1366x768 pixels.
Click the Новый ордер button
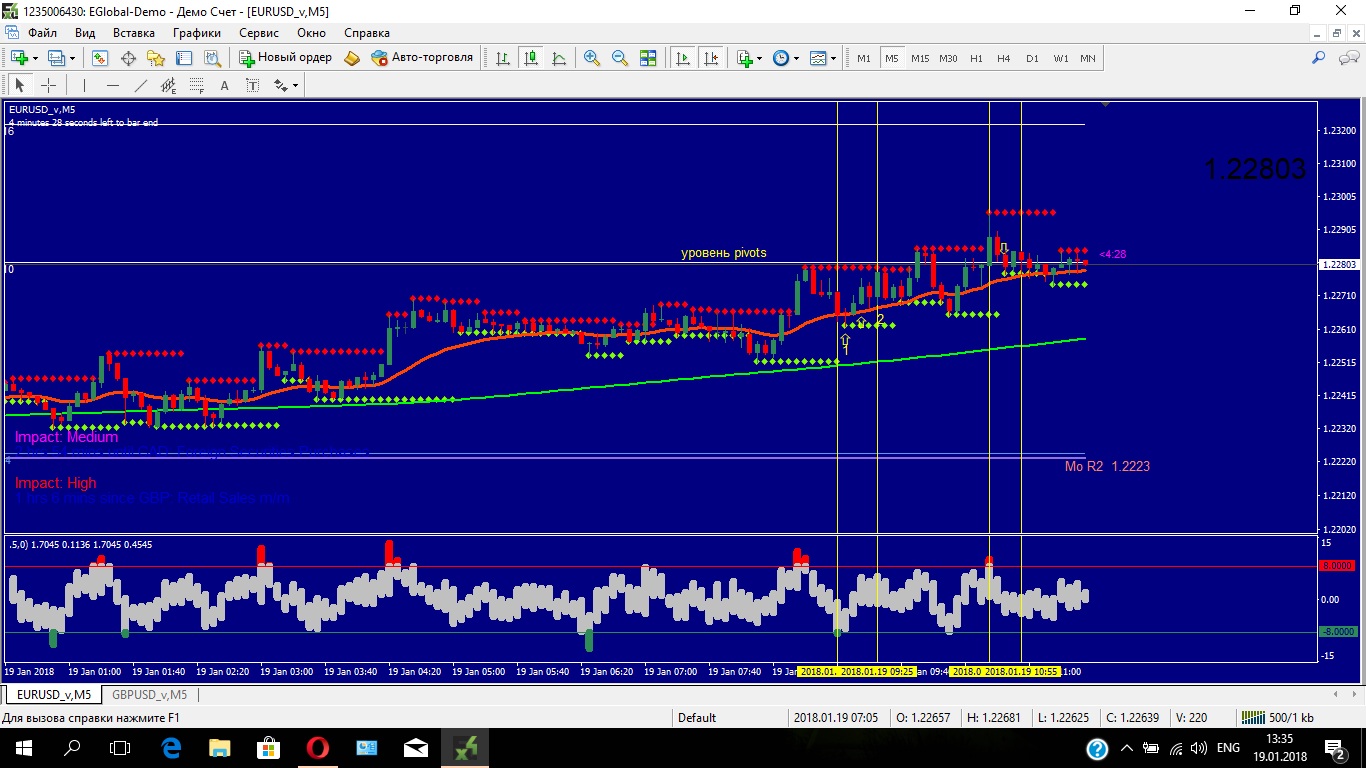click(x=285, y=58)
